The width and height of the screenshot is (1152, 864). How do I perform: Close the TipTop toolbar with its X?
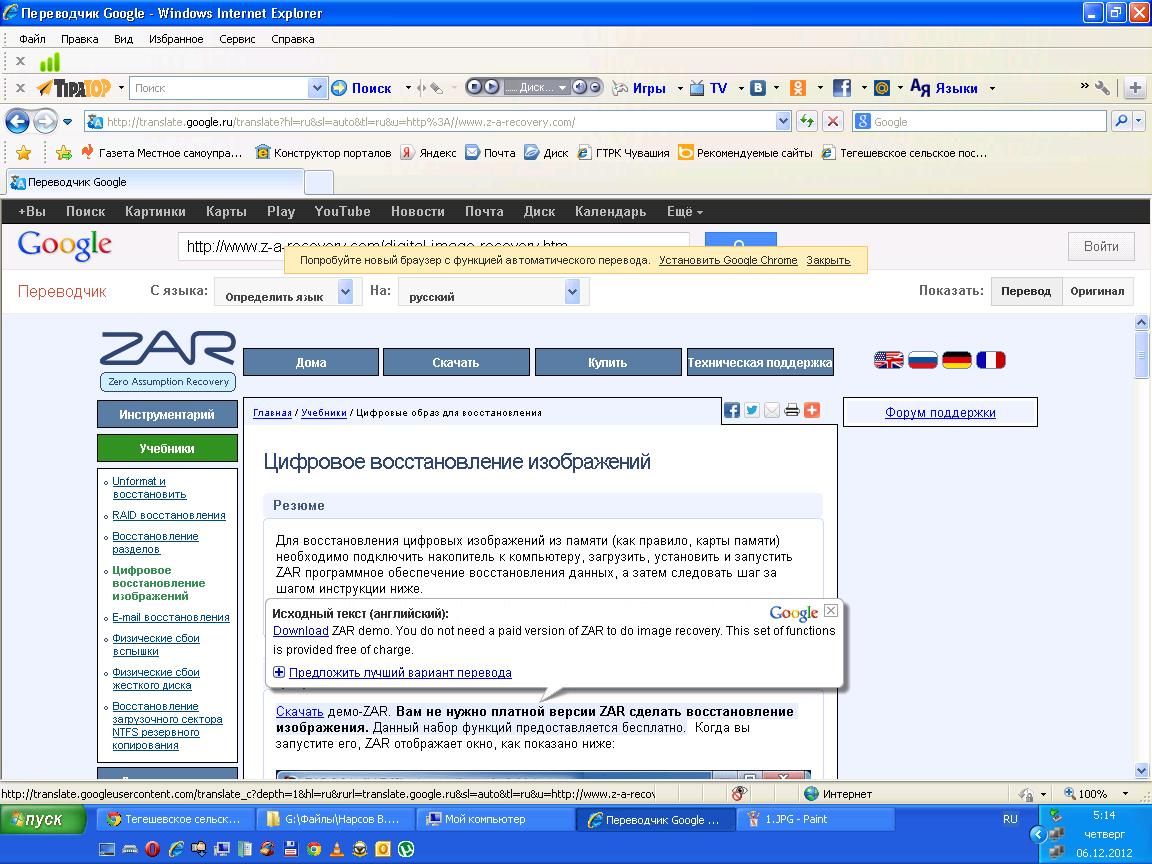point(21,88)
